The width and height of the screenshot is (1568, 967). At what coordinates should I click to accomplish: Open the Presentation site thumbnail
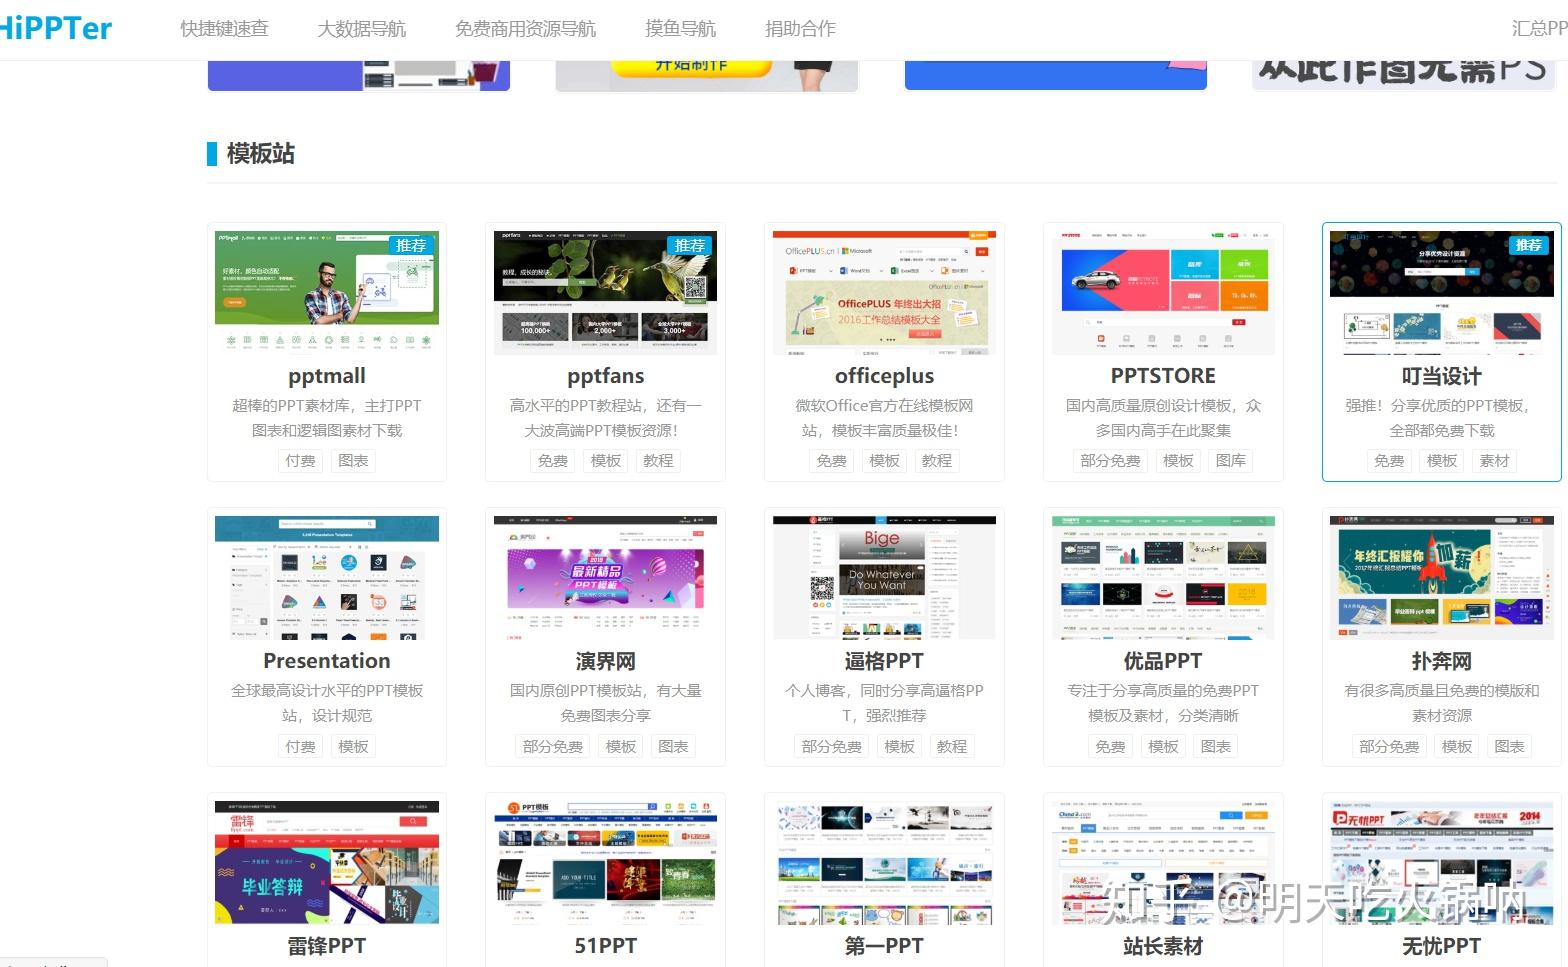coord(327,577)
